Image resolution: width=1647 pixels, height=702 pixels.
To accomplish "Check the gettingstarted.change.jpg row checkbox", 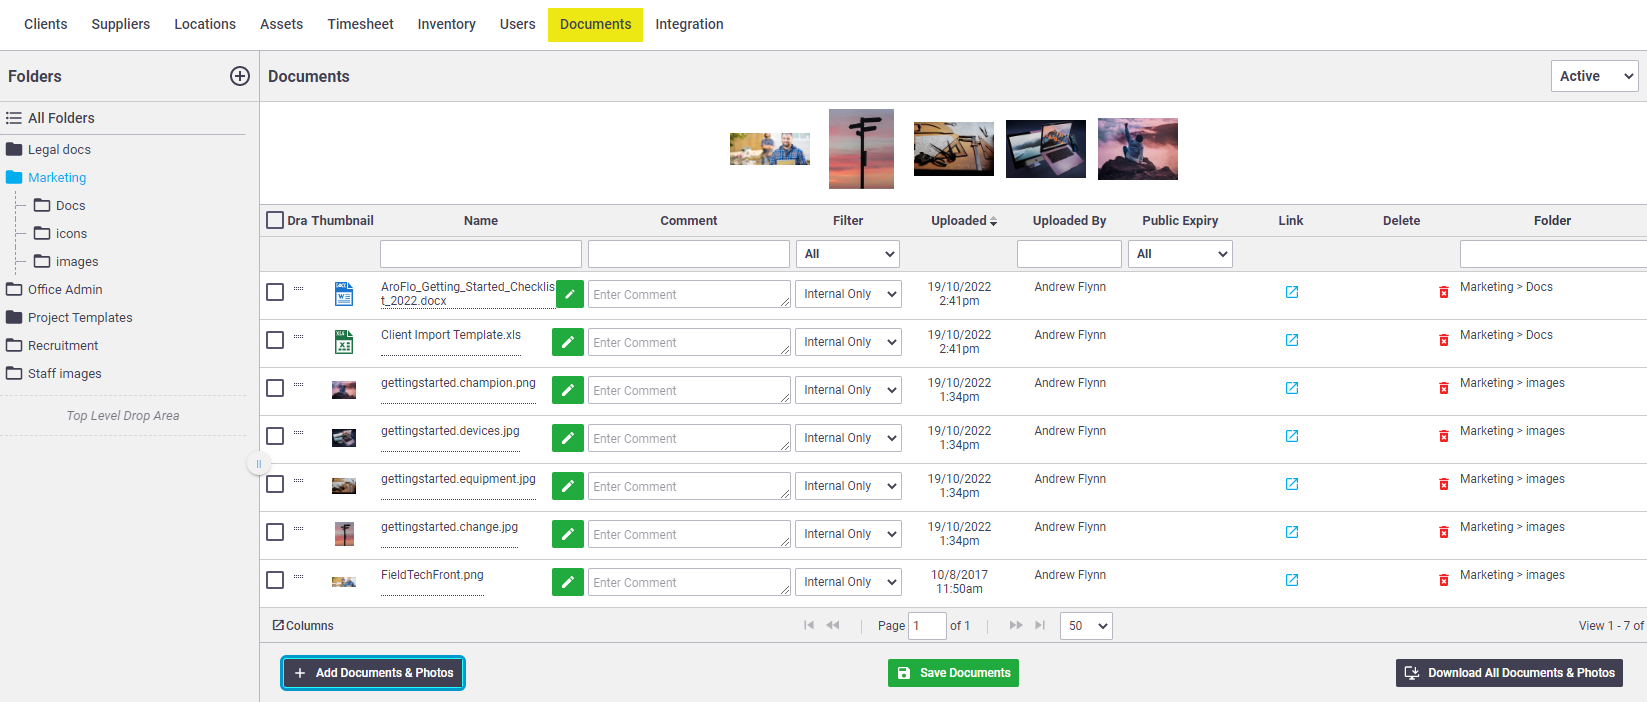I will [x=275, y=532].
